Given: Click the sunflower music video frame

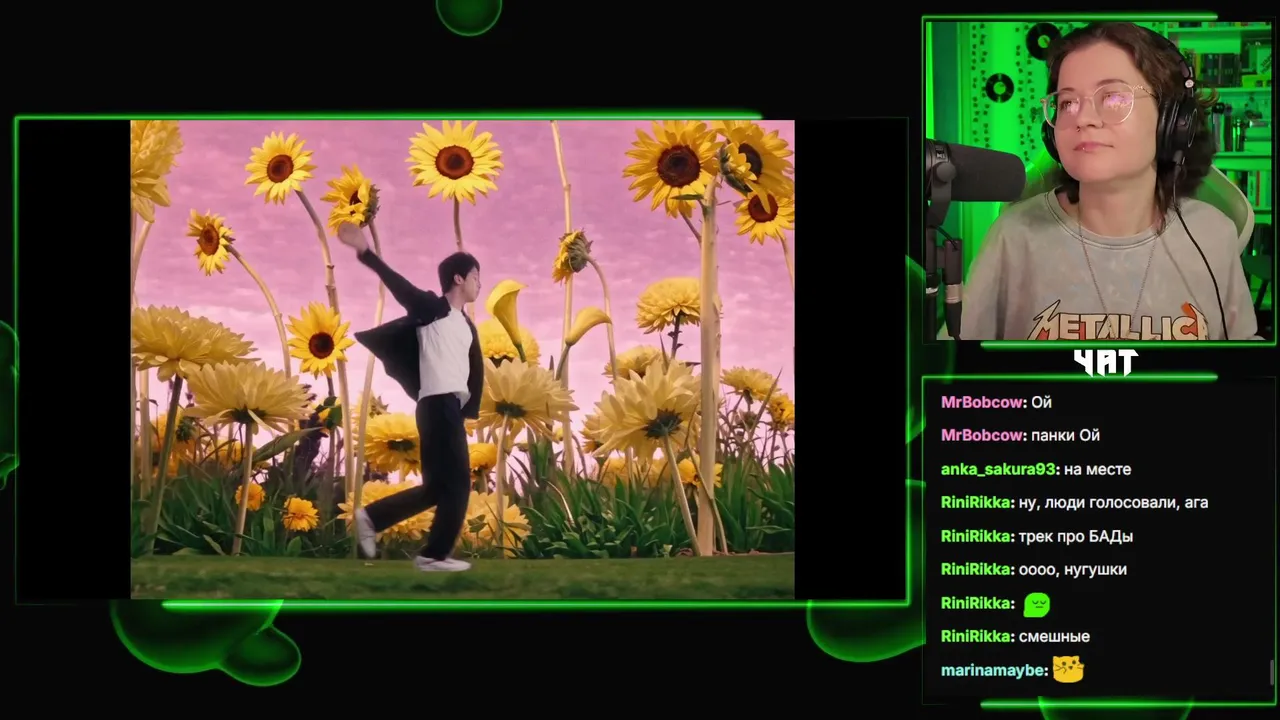Looking at the screenshot, I should [x=462, y=359].
